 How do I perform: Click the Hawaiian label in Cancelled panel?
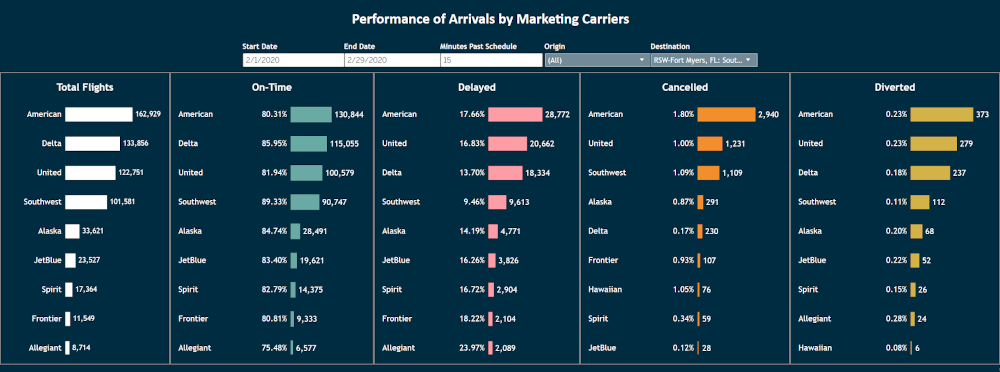pos(605,289)
